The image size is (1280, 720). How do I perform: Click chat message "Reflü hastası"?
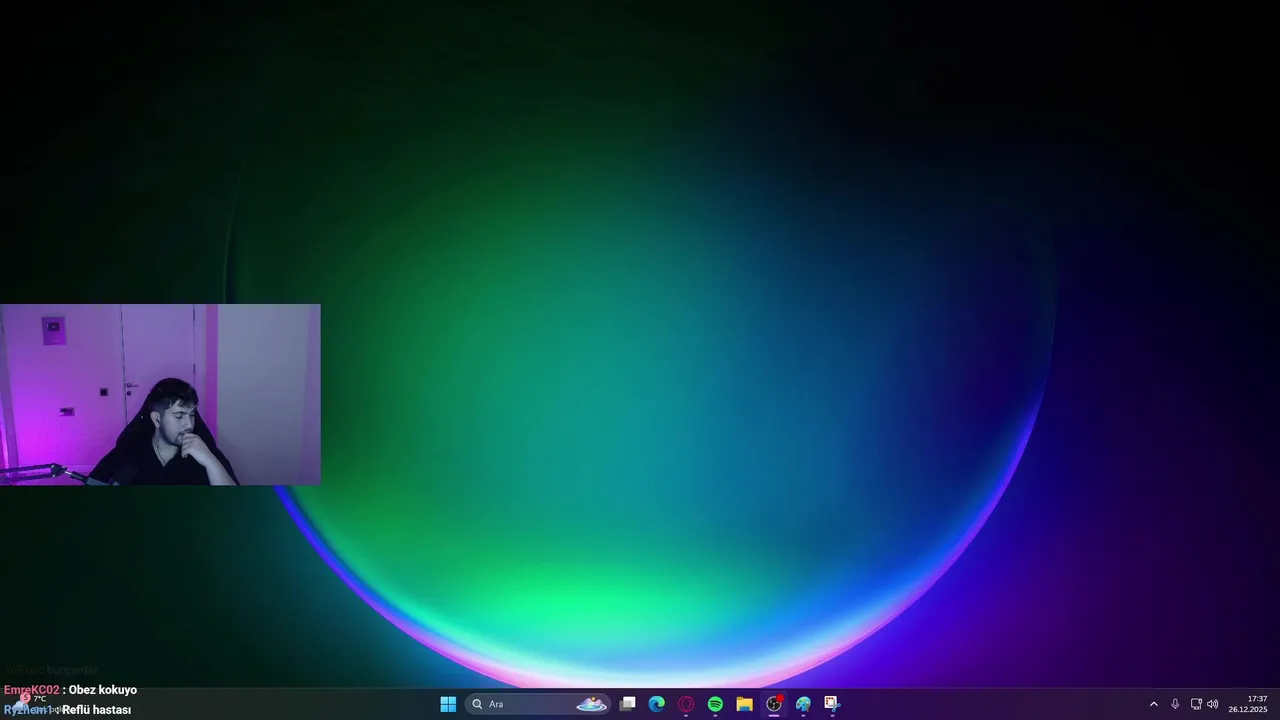(x=97, y=710)
